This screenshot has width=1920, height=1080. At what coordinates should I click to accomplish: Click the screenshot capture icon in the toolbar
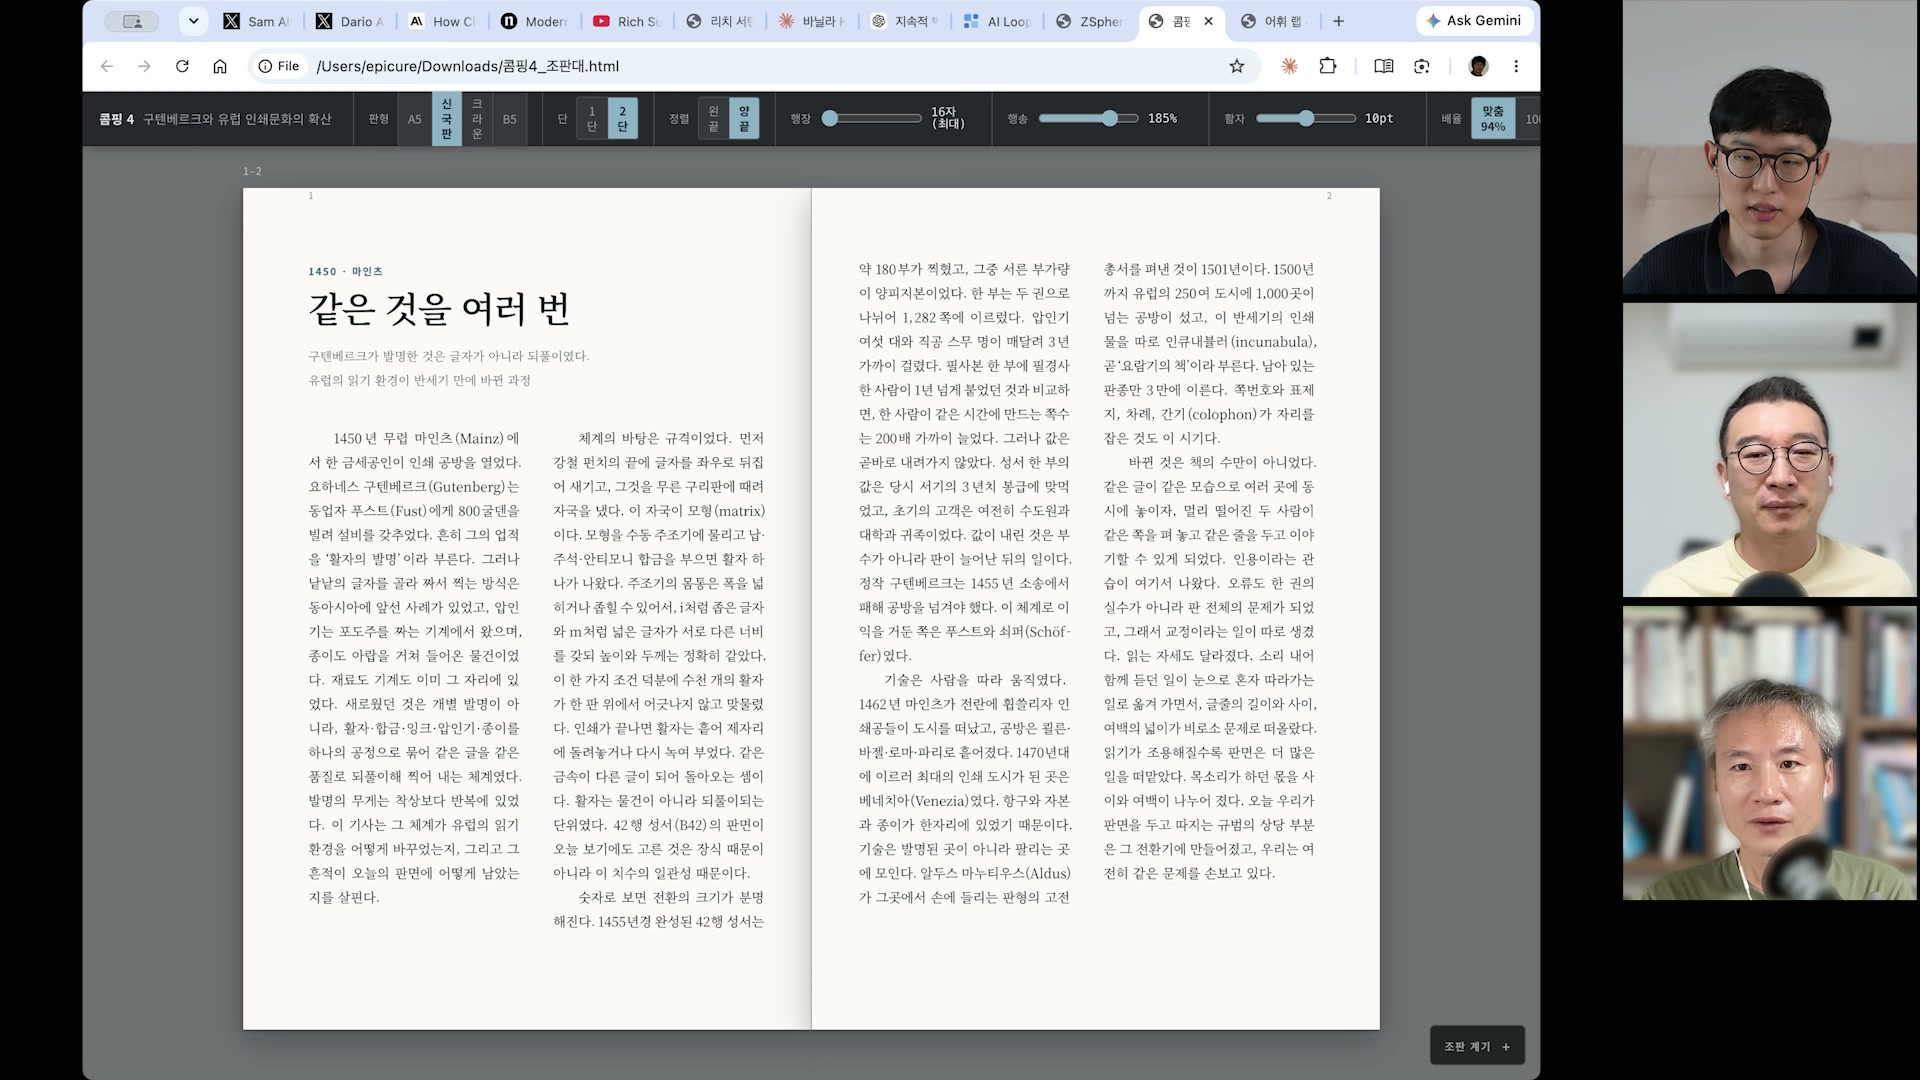click(x=1422, y=66)
